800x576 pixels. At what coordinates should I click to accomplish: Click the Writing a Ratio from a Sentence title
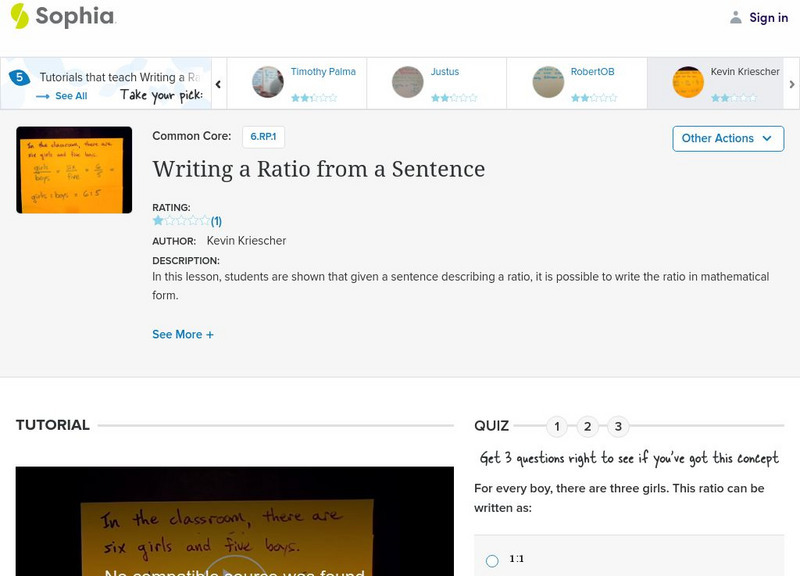coord(318,169)
